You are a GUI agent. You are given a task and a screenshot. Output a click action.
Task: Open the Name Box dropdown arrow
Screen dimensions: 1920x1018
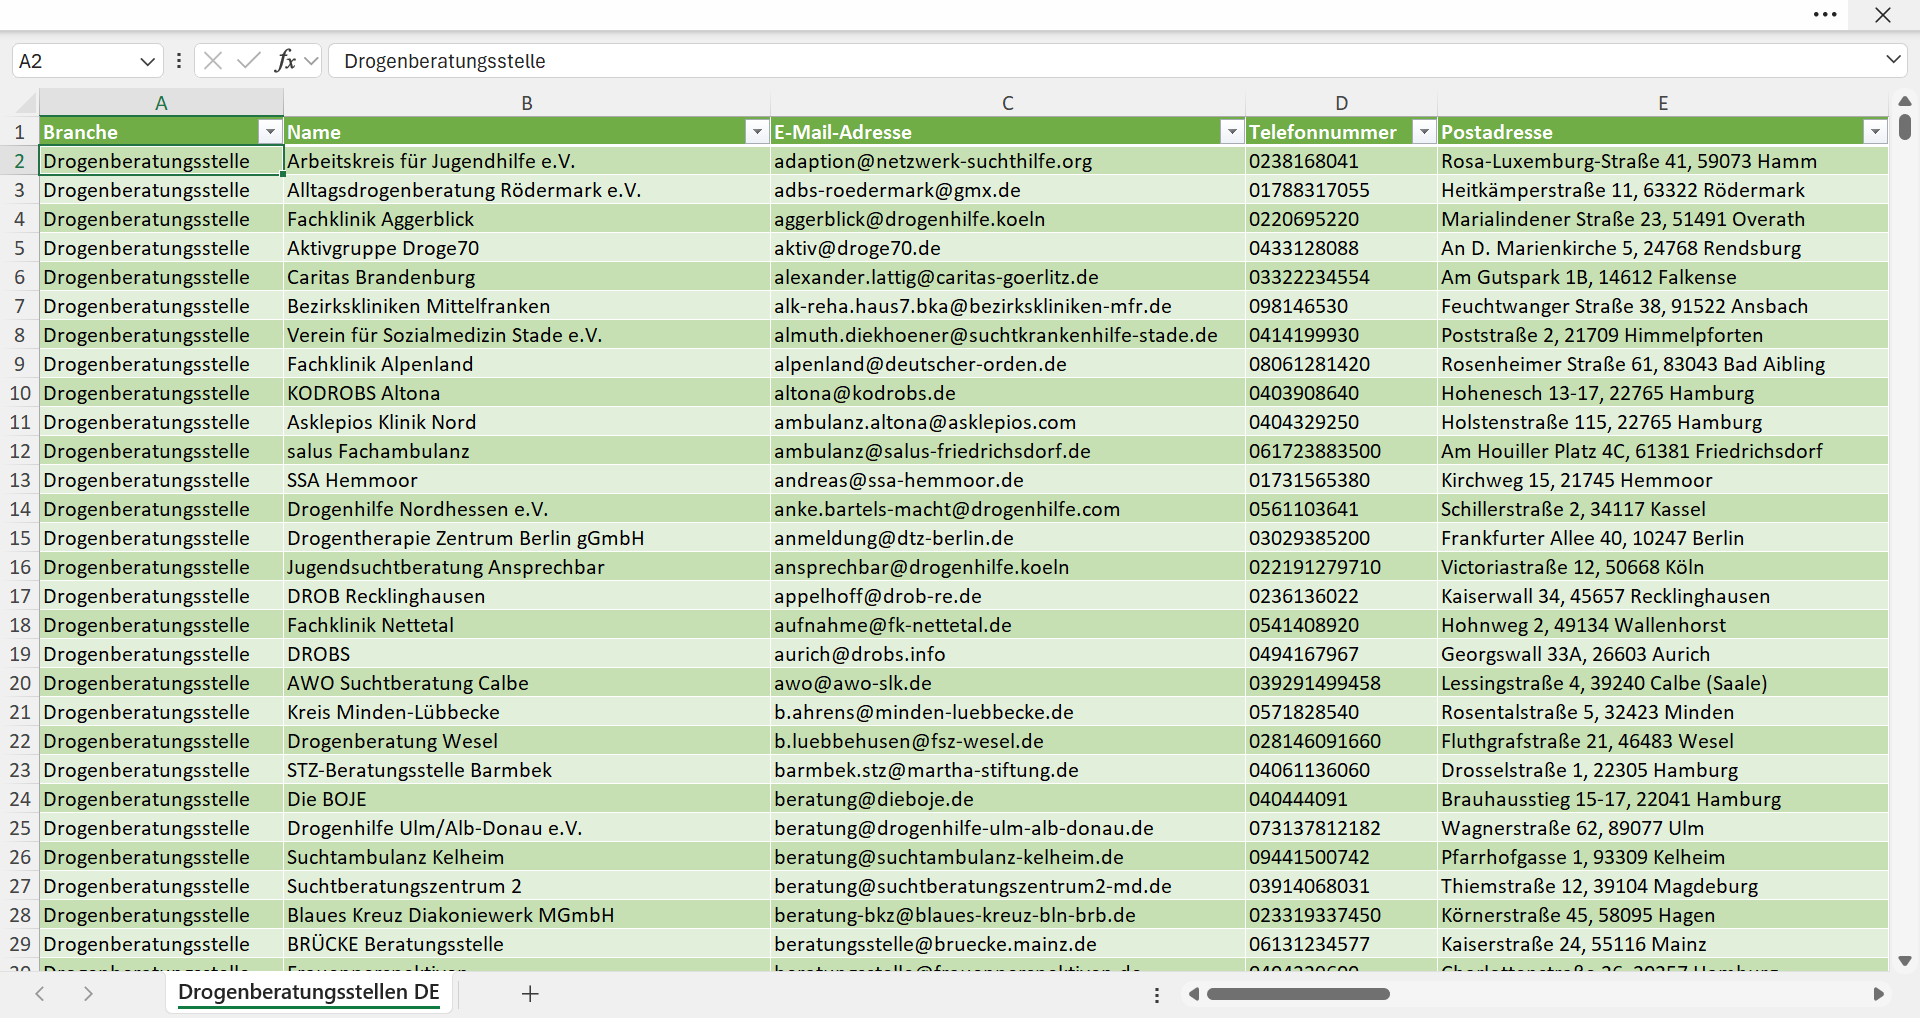147,61
